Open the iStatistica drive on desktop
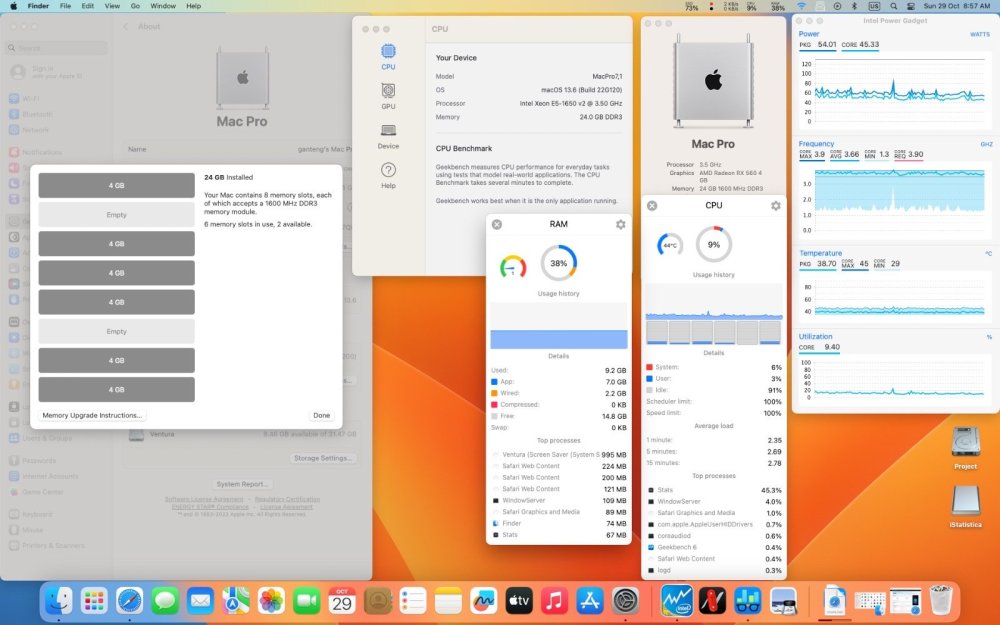This screenshot has width=1000, height=625. 965,506
